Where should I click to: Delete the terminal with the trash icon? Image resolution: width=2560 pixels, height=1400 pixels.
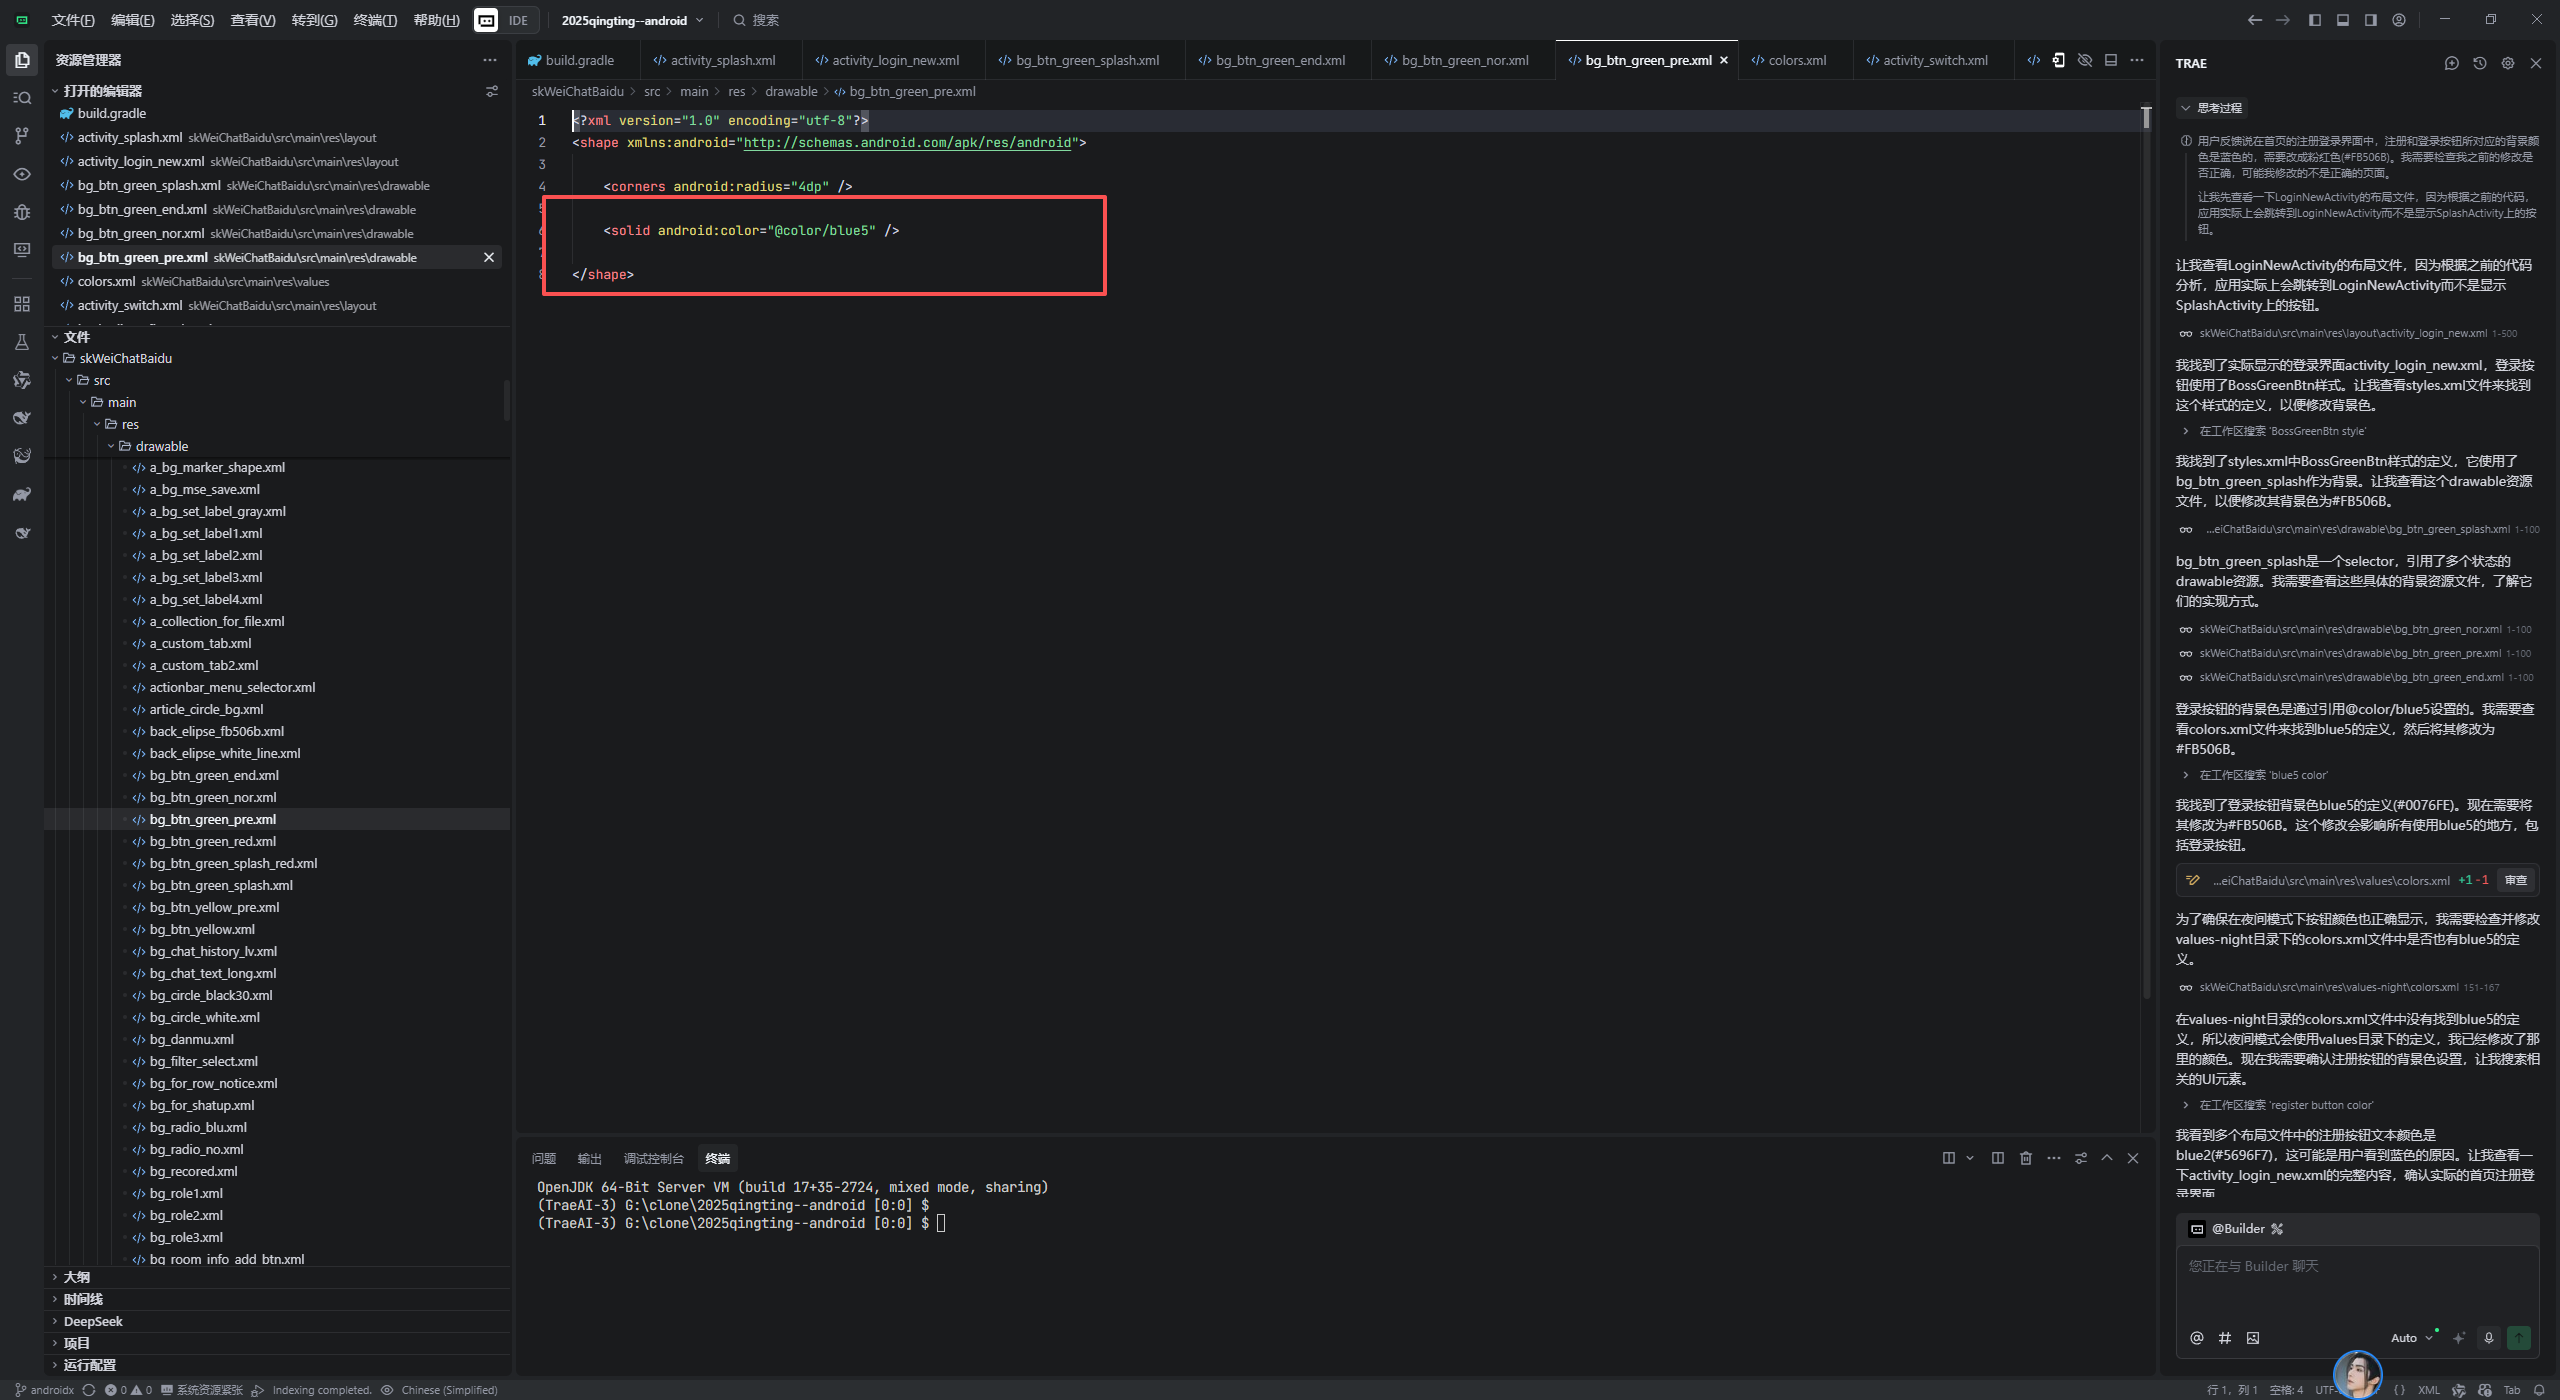(x=2025, y=1158)
